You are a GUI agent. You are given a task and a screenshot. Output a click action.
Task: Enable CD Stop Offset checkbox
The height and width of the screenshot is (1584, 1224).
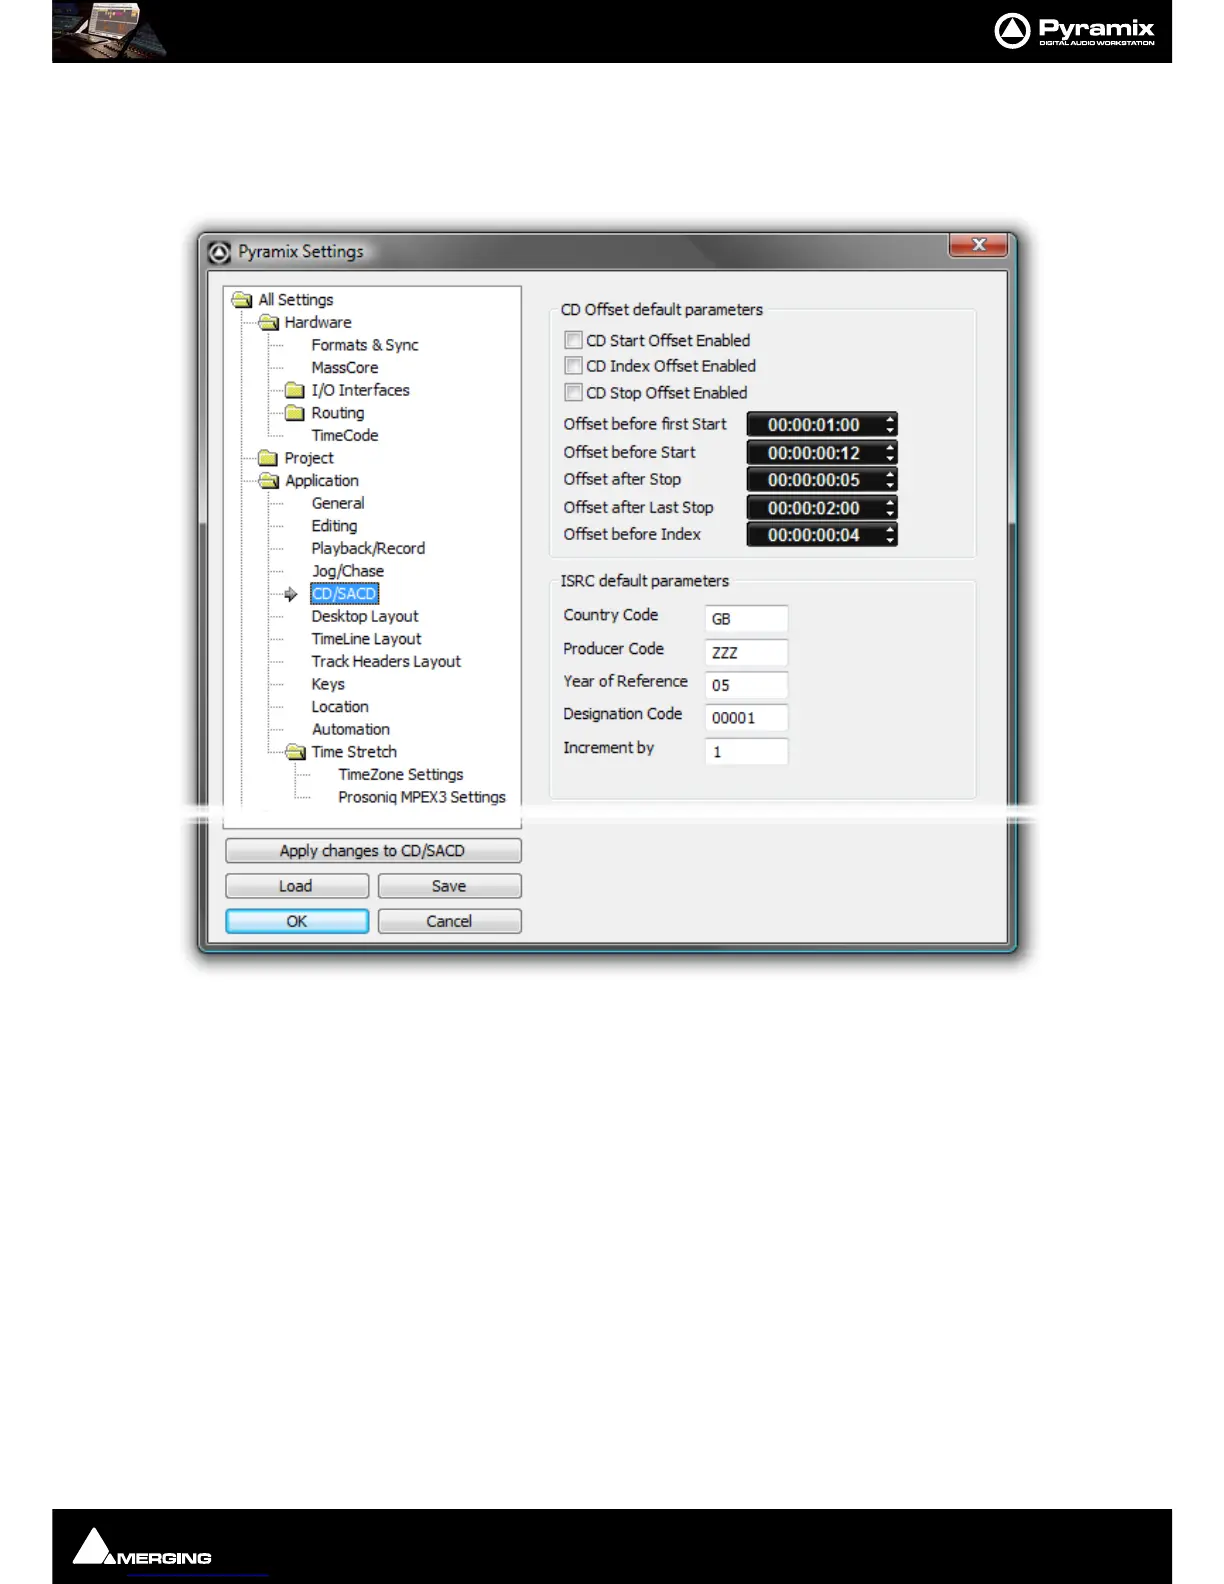point(573,392)
